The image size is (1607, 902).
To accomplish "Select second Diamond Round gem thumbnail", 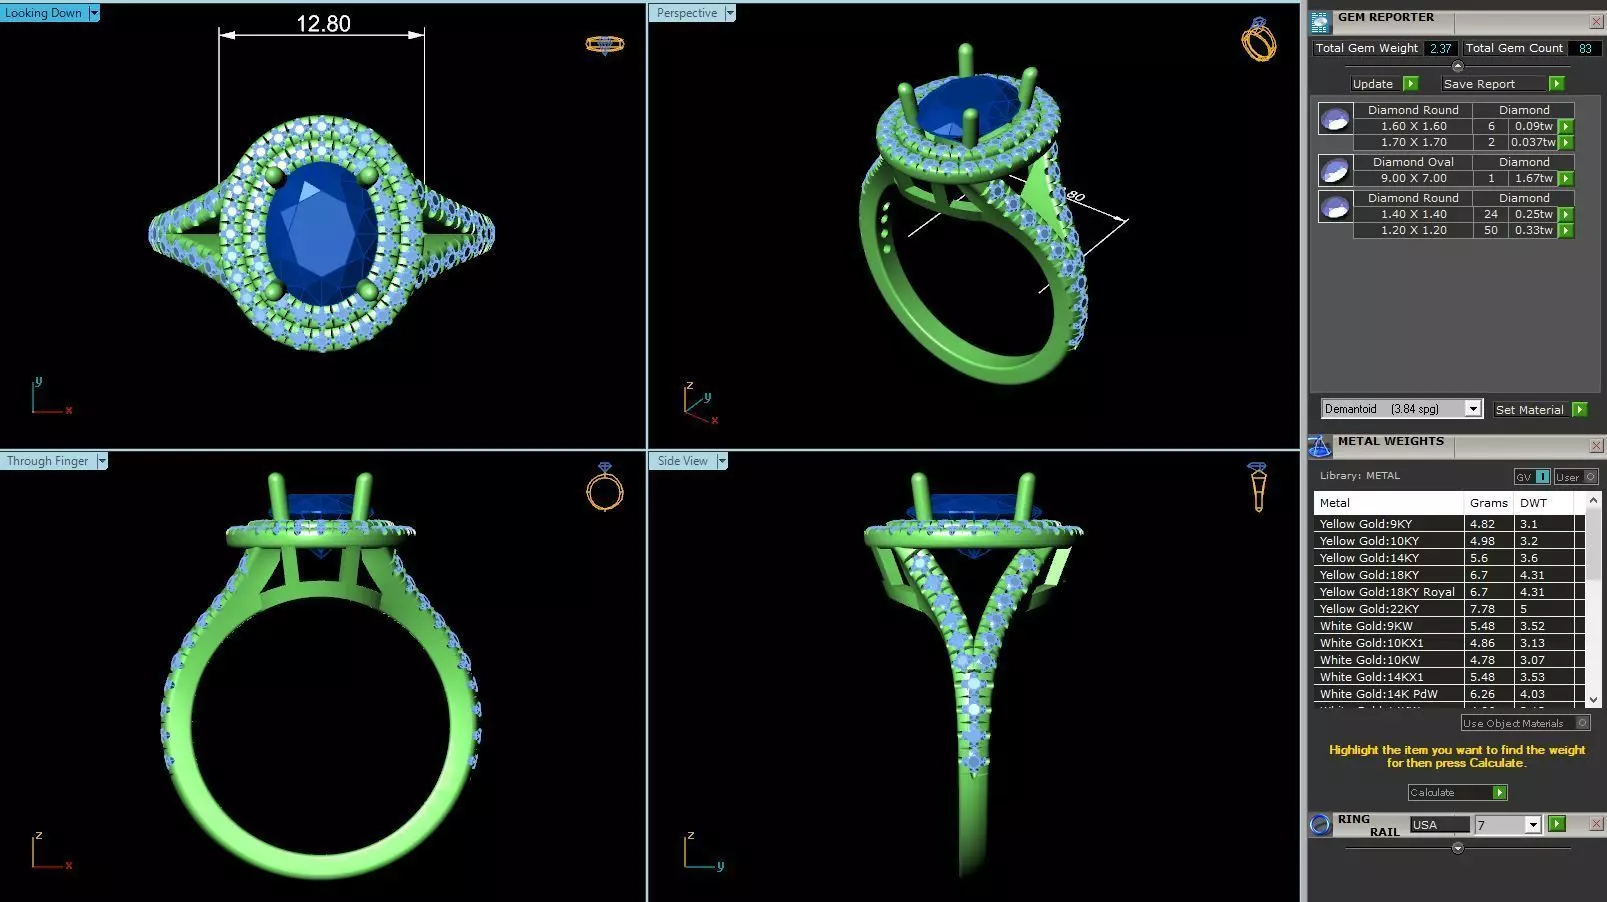I will click(1334, 206).
